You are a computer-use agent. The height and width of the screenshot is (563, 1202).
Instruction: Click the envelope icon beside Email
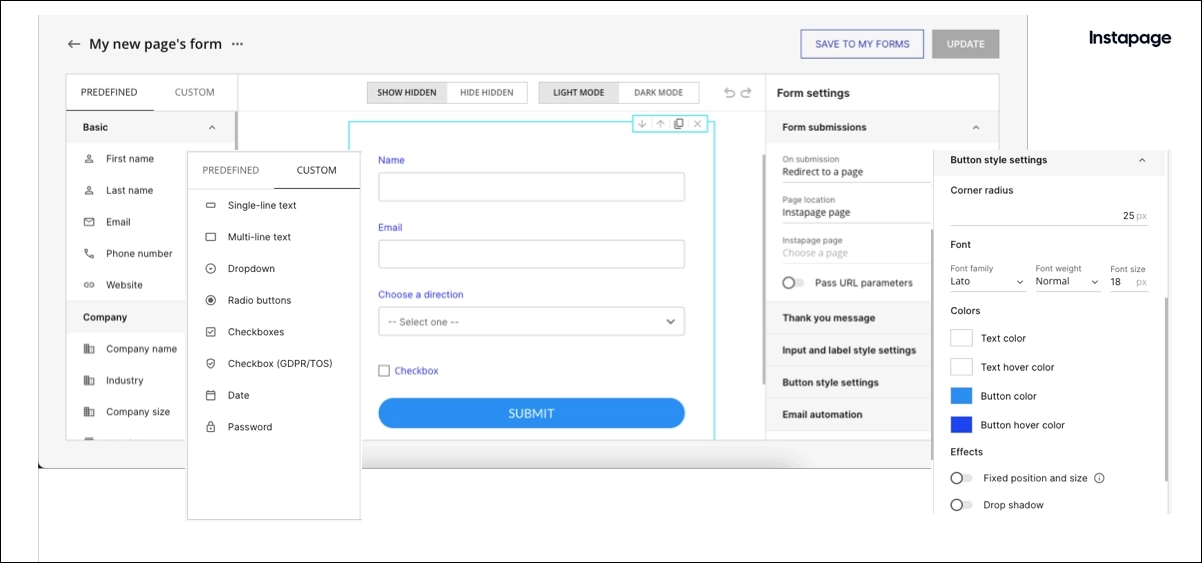click(89, 222)
